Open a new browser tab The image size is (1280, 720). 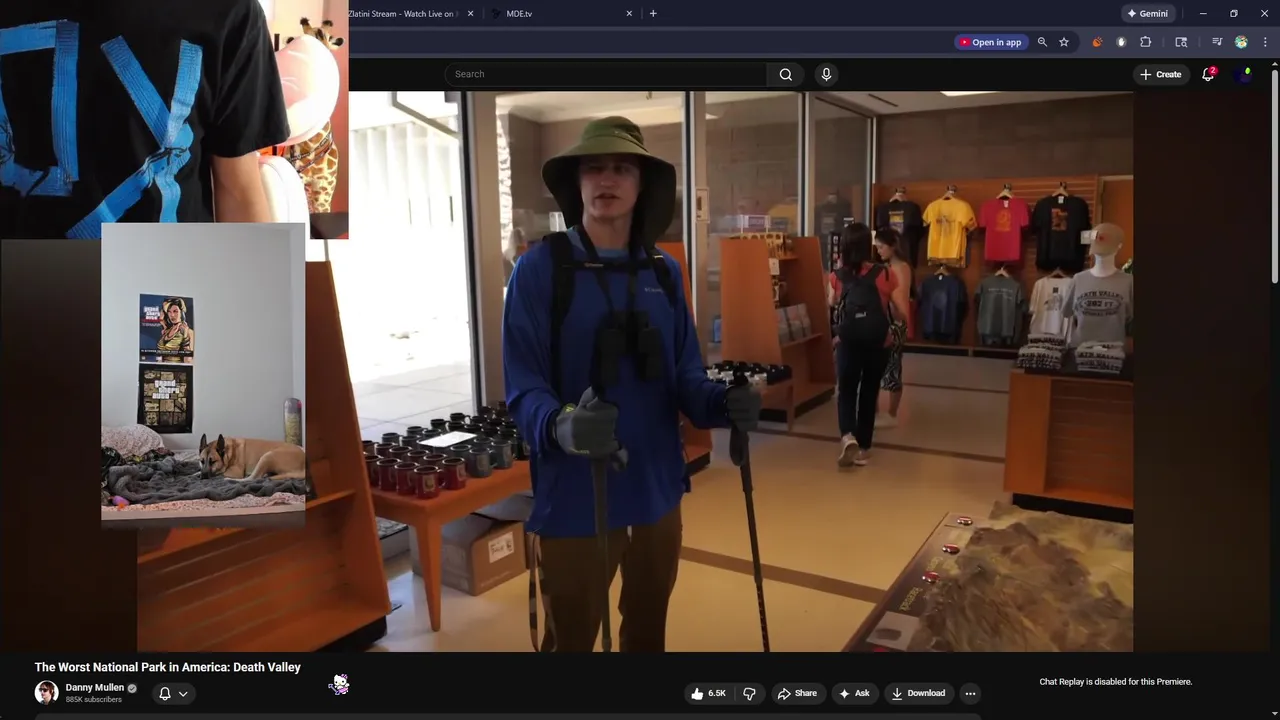[653, 13]
